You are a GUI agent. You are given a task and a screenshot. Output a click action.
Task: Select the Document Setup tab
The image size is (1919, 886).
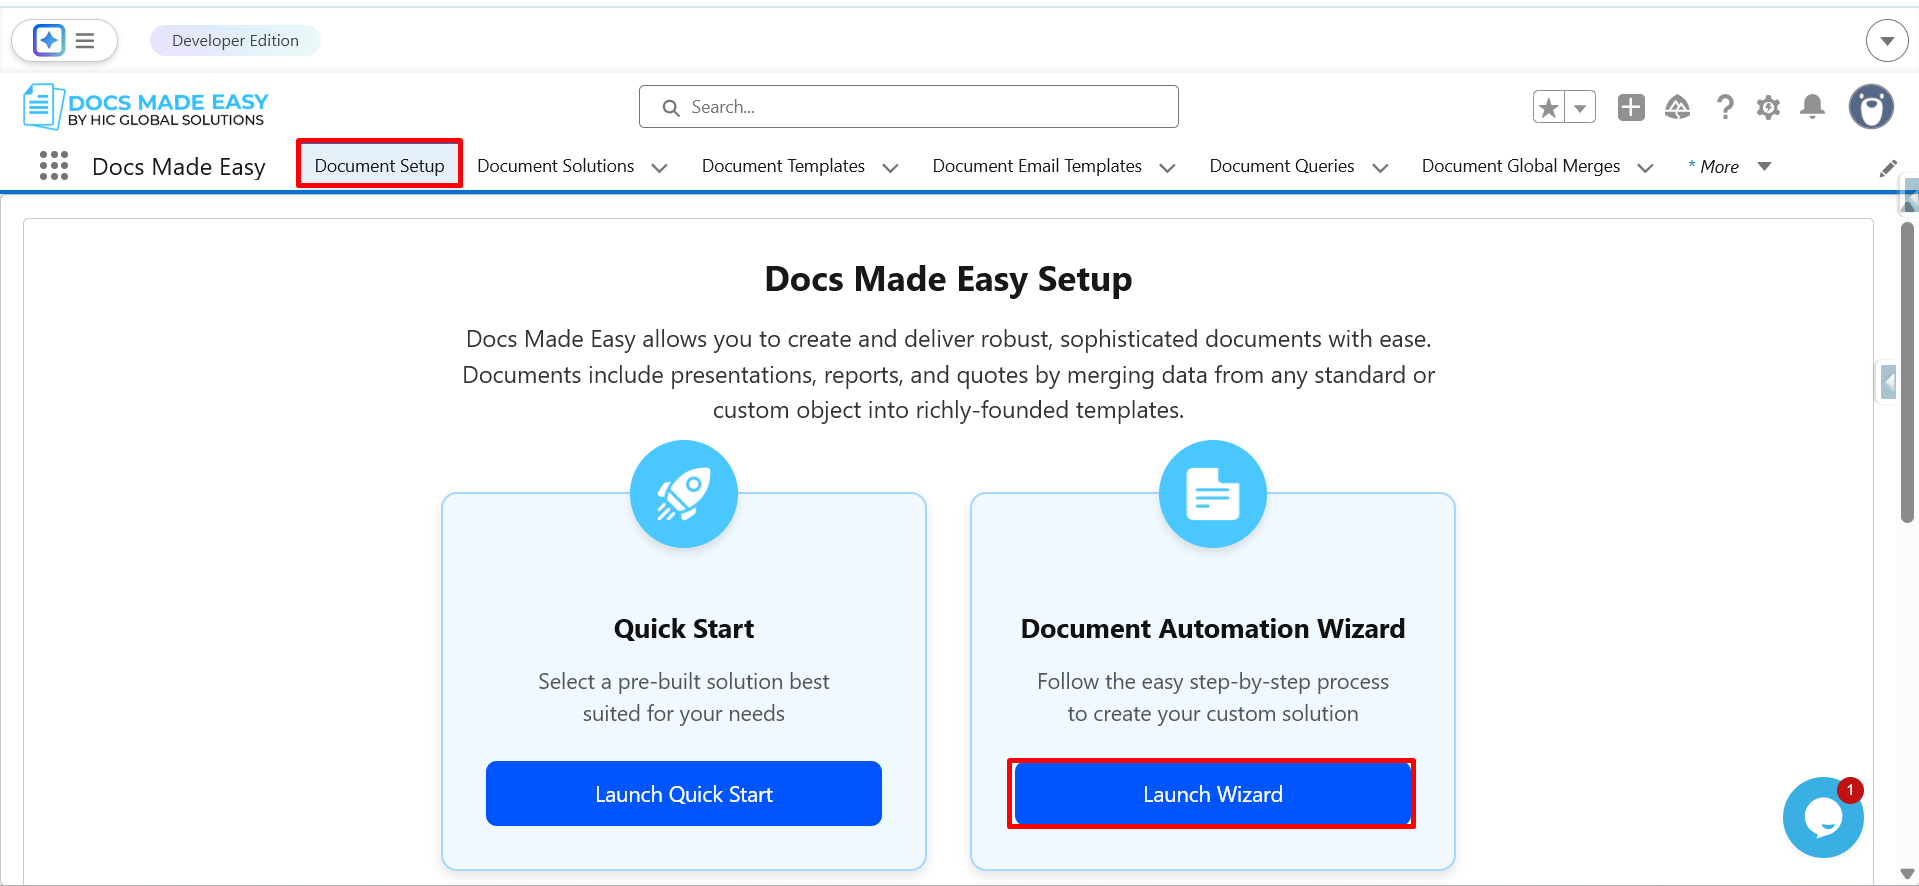click(x=380, y=166)
